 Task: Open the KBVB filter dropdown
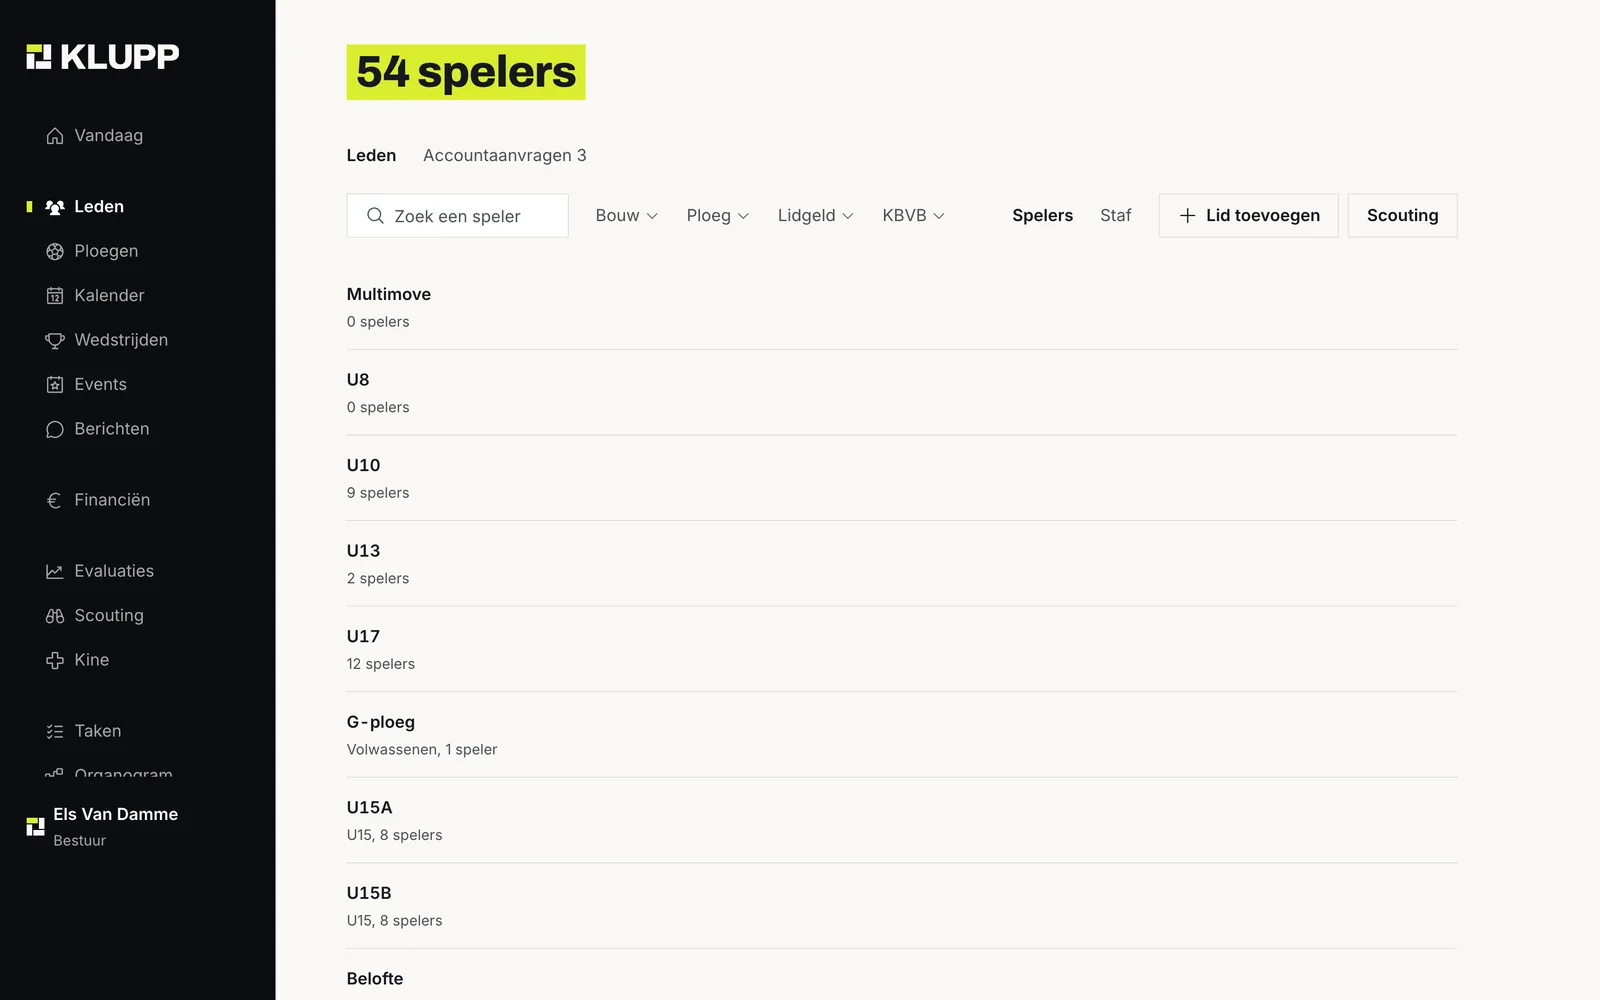click(x=913, y=216)
